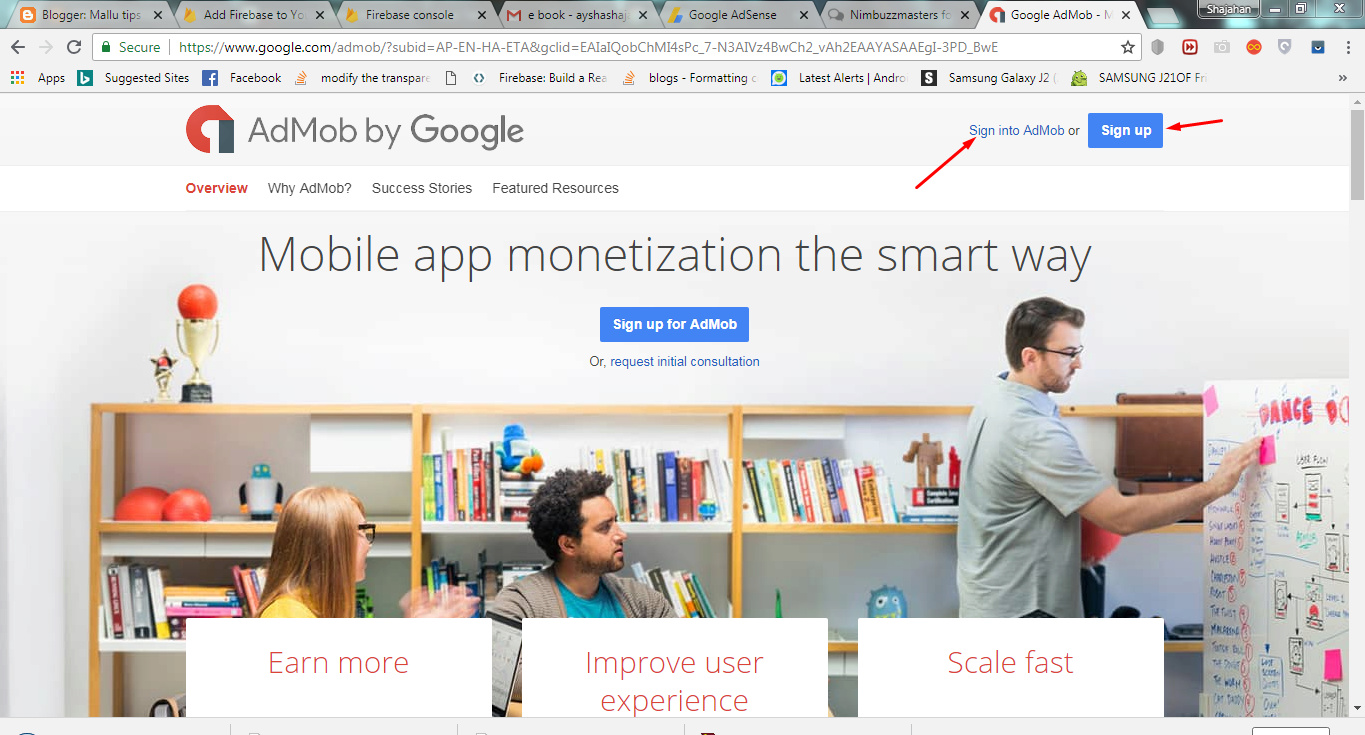Image resolution: width=1365 pixels, height=735 pixels.
Task: Click the gray camera extension icon
Action: click(x=1221, y=47)
